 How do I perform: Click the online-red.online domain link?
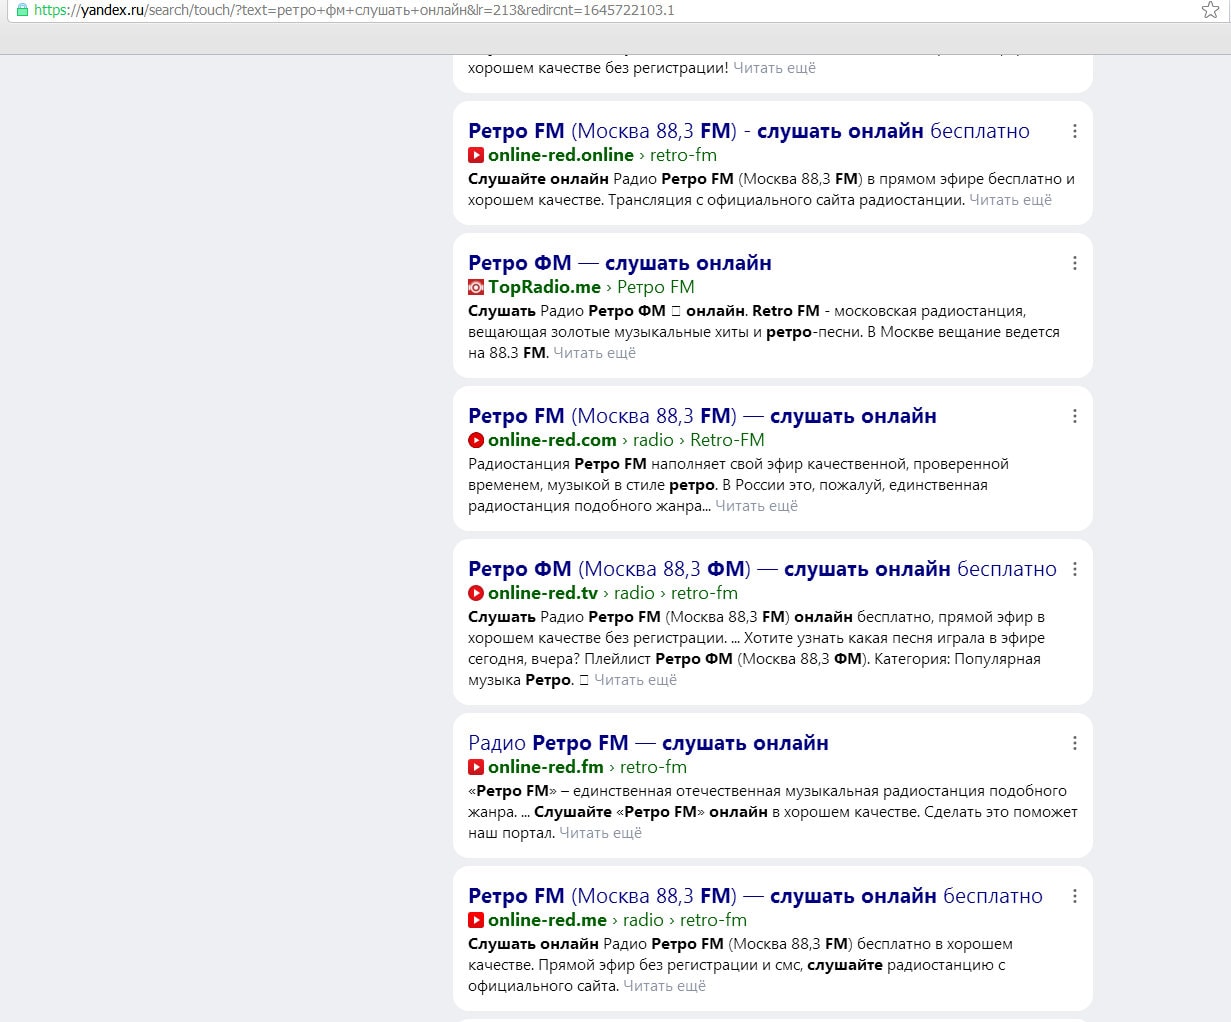point(561,155)
